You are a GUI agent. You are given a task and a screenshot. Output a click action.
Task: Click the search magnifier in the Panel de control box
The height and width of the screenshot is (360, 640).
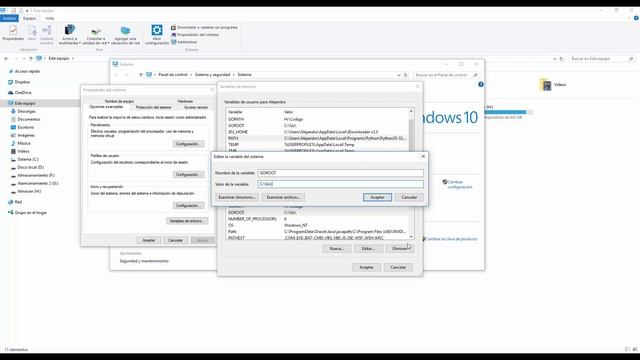pos(475,75)
